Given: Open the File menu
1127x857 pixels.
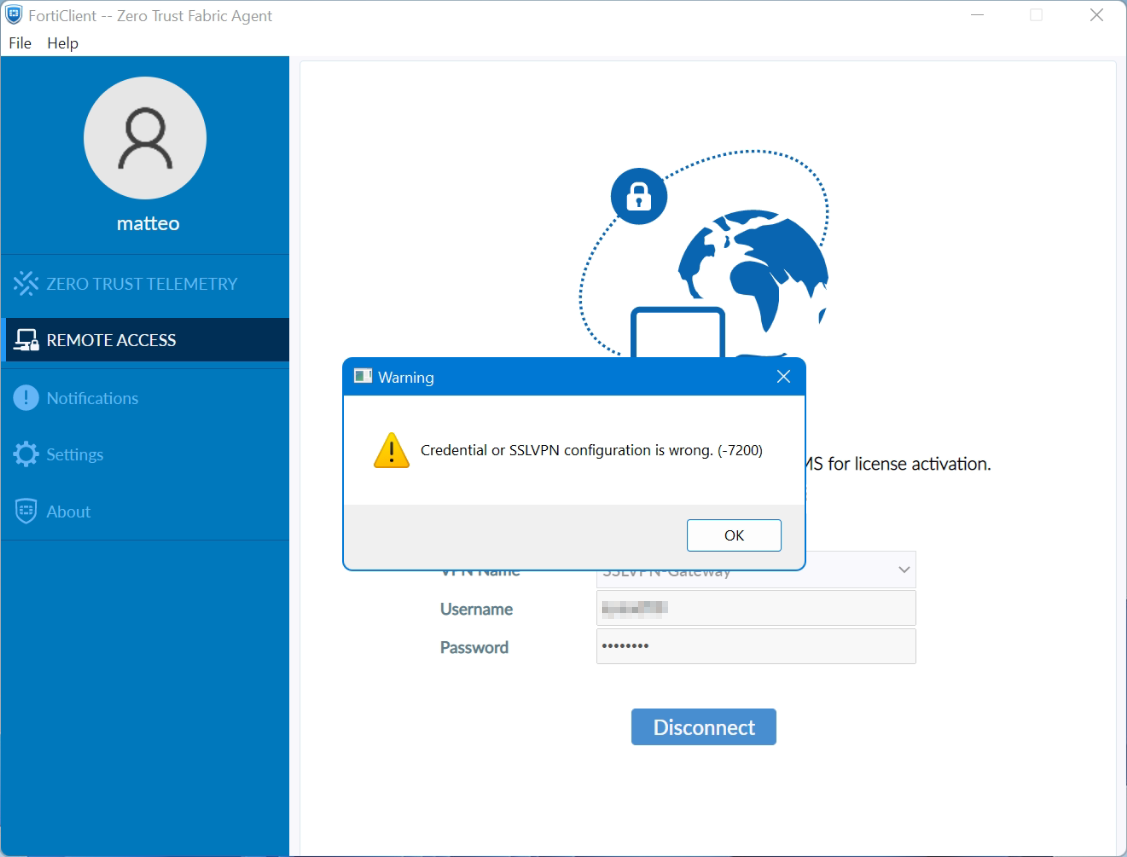Looking at the screenshot, I should pos(19,43).
